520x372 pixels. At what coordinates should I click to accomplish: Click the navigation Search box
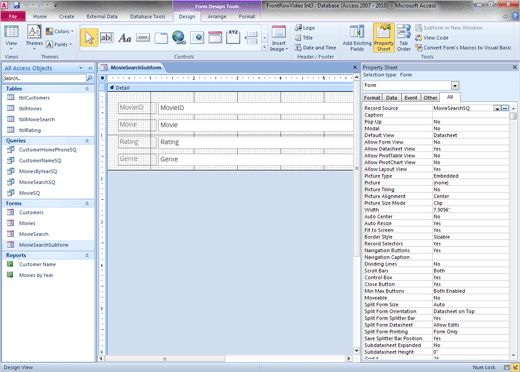point(44,78)
